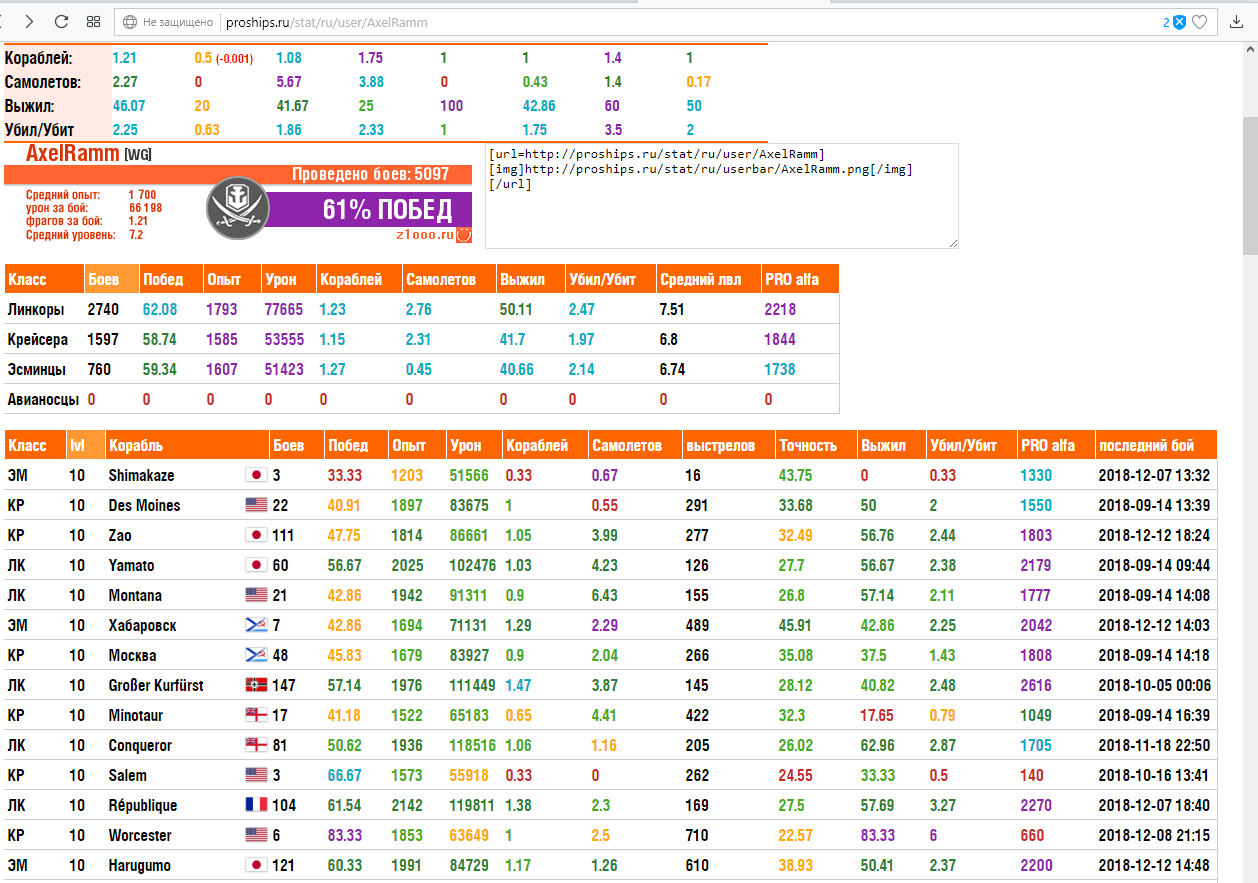Select the Крейсера row label
This screenshot has width=1258, height=883.
[37, 340]
